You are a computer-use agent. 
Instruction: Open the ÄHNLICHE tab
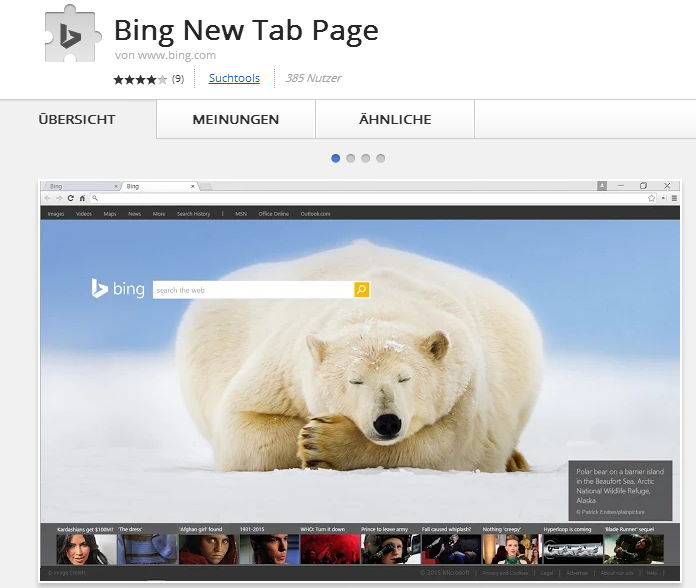395,119
